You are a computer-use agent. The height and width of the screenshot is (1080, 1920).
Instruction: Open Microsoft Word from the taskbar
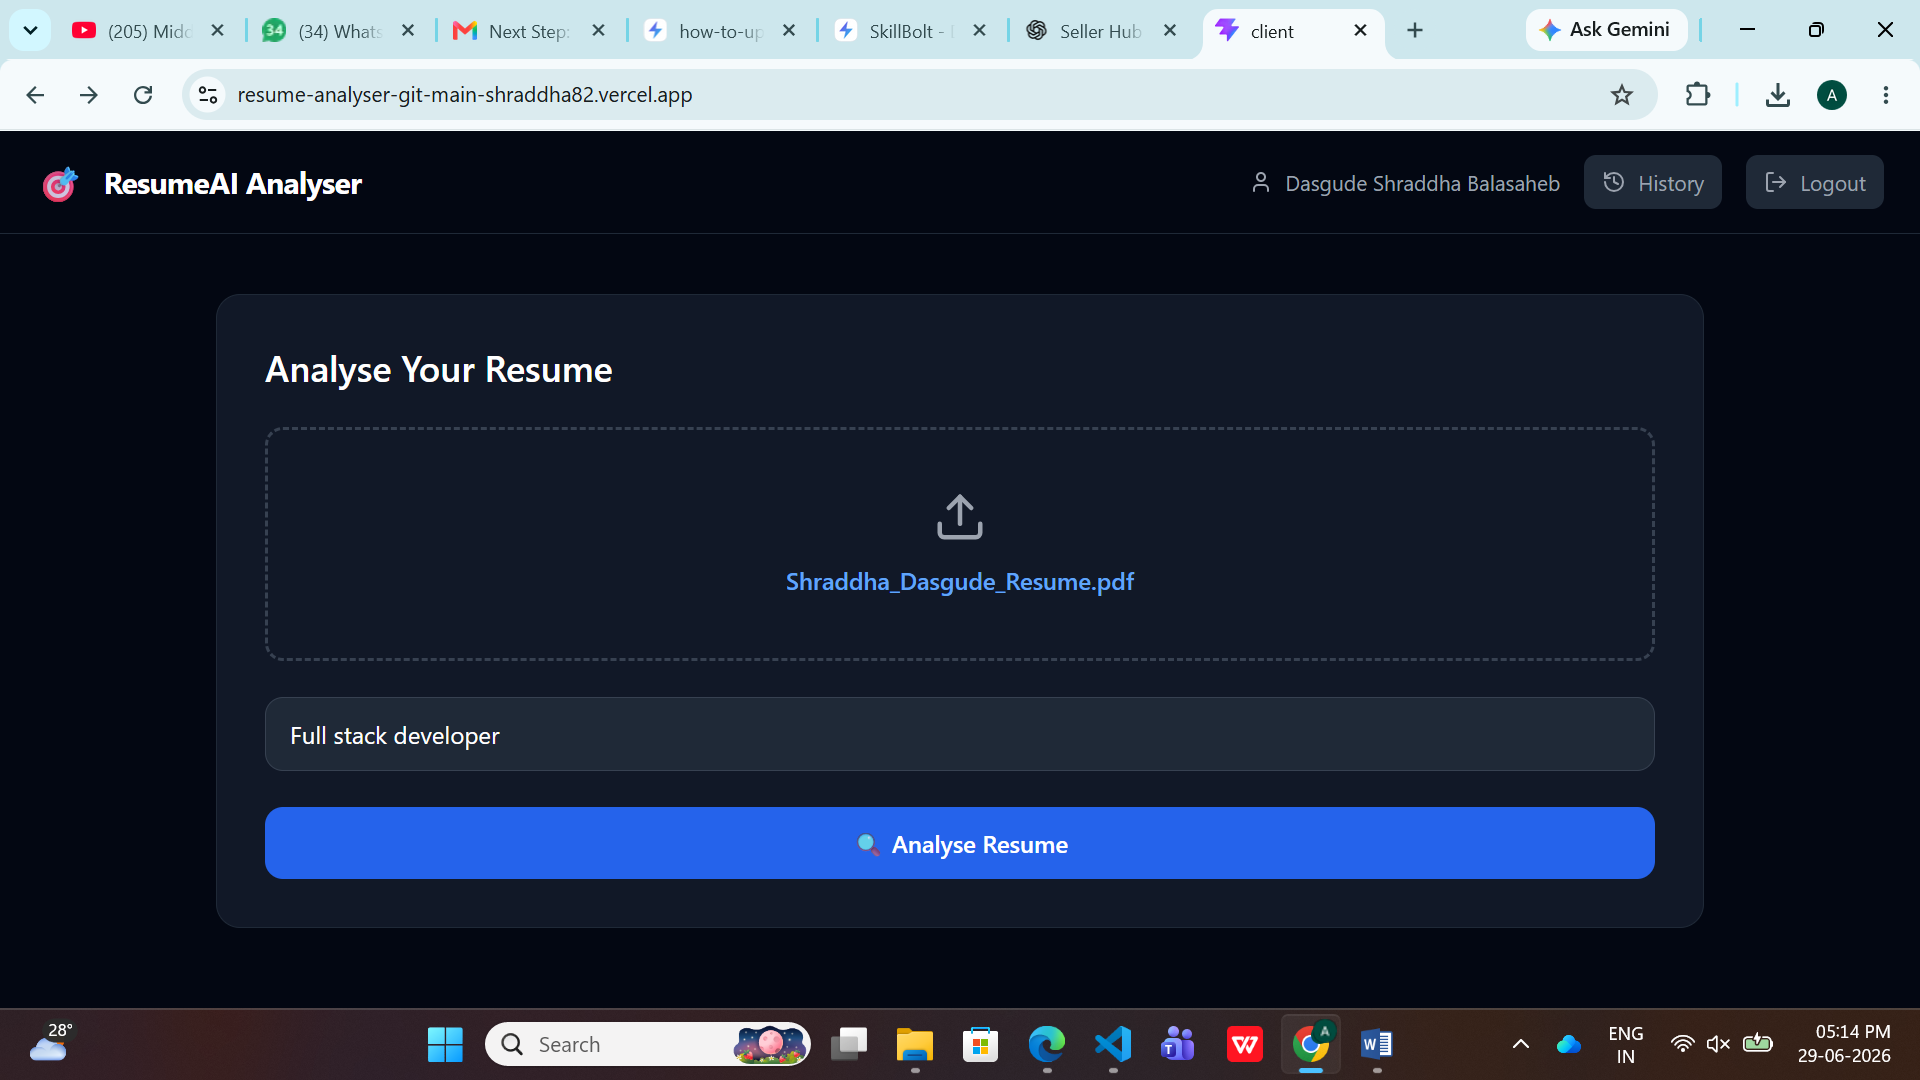(x=1377, y=1045)
